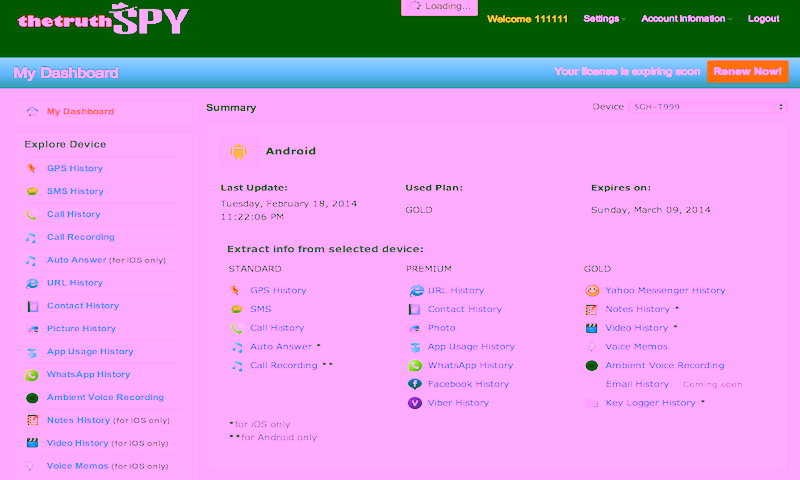800x480 pixels.
Task: Expand the Settings menu in header
Action: tap(604, 19)
